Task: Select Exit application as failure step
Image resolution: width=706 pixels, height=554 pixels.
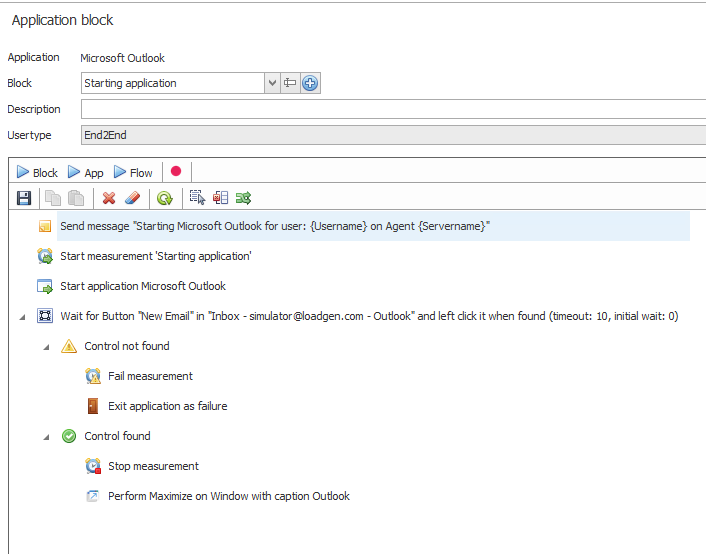Action: pyautogui.click(x=167, y=406)
